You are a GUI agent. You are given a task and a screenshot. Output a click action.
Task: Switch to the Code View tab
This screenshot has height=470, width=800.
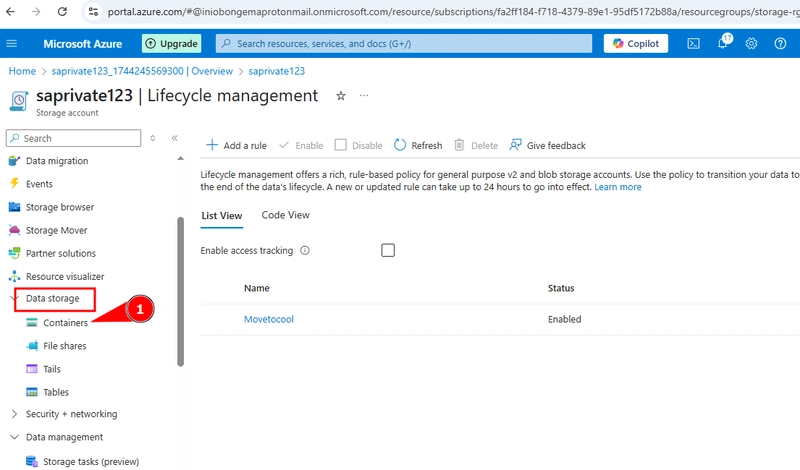285,215
